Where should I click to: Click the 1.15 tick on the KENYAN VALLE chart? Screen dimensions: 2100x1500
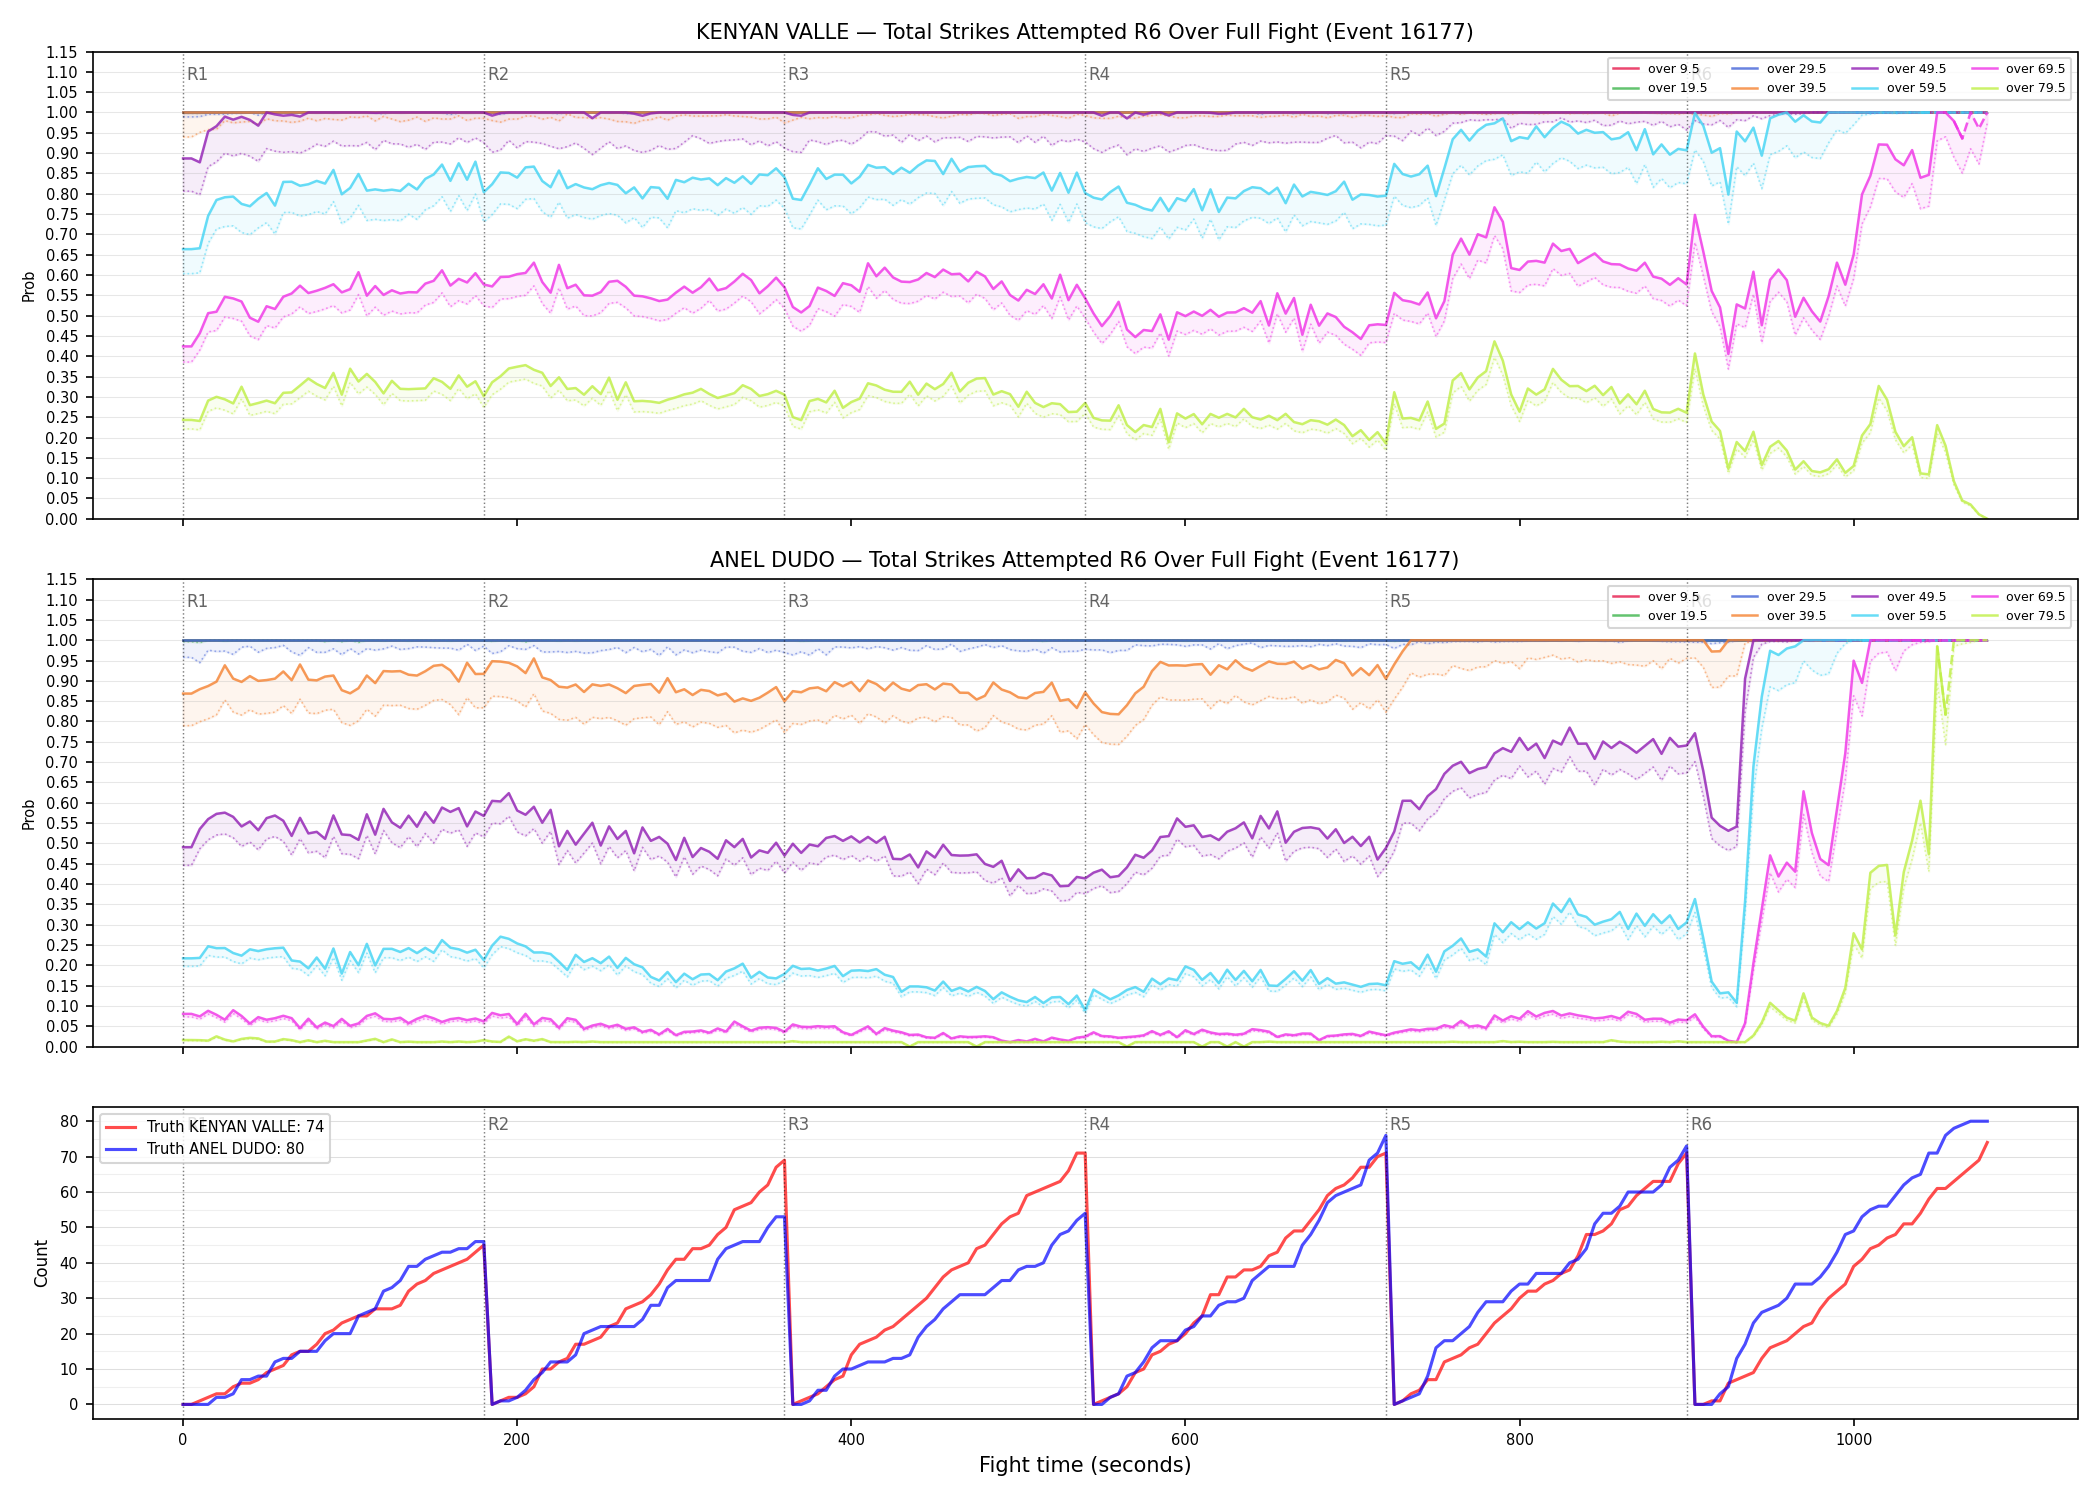(x=62, y=52)
